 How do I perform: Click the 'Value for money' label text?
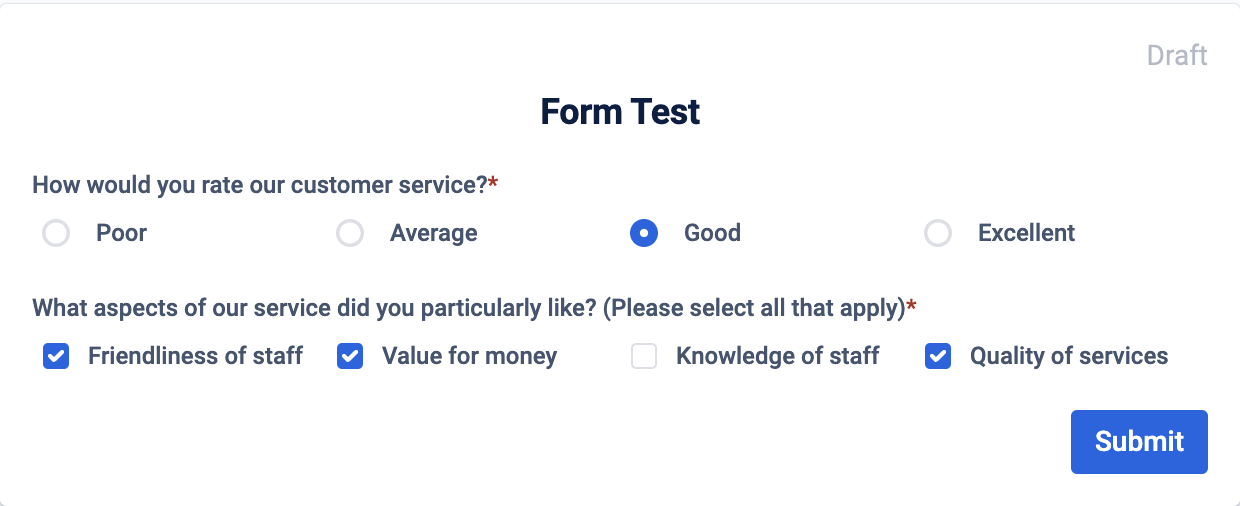point(469,356)
